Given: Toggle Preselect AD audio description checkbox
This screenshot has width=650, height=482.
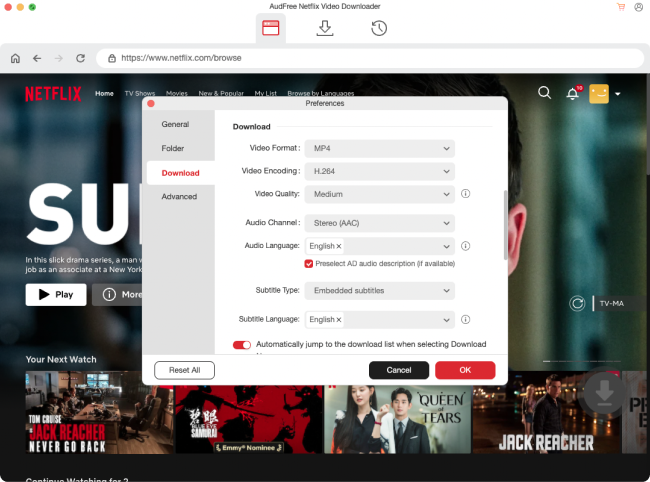Looking at the screenshot, I should (308, 264).
